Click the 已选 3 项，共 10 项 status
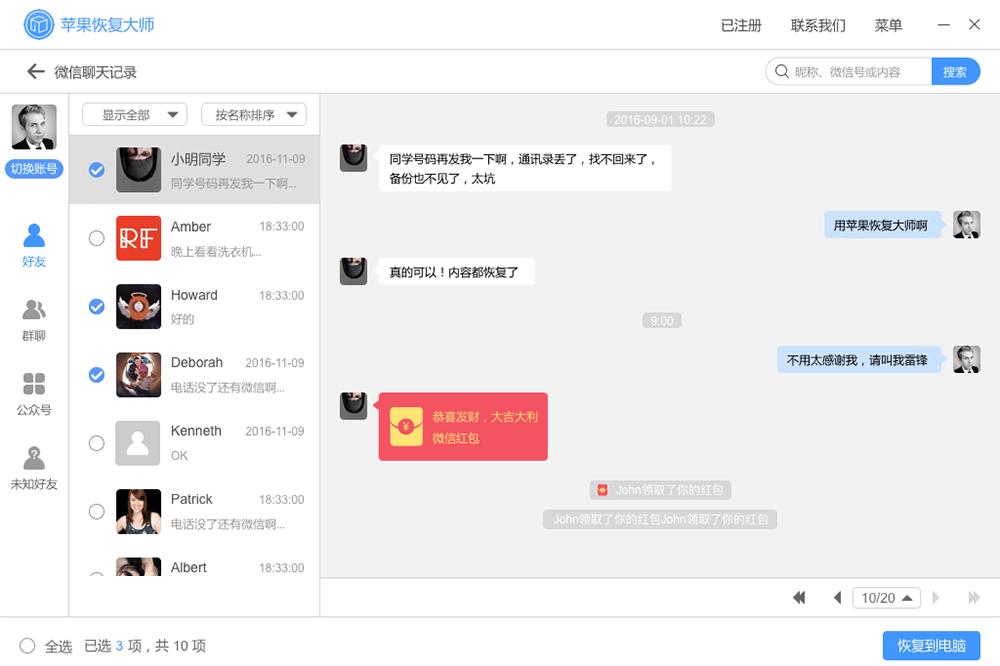This screenshot has width=1000, height=666. (x=145, y=646)
